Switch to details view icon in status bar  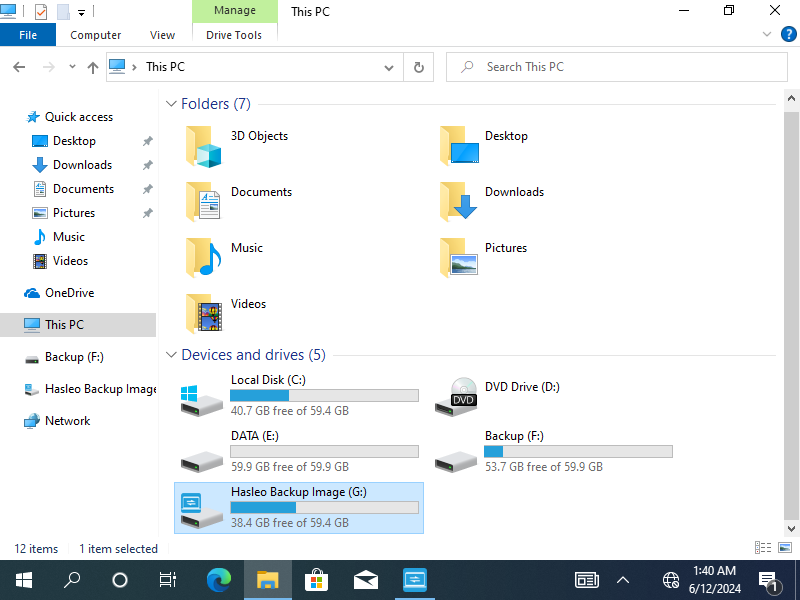point(763,547)
